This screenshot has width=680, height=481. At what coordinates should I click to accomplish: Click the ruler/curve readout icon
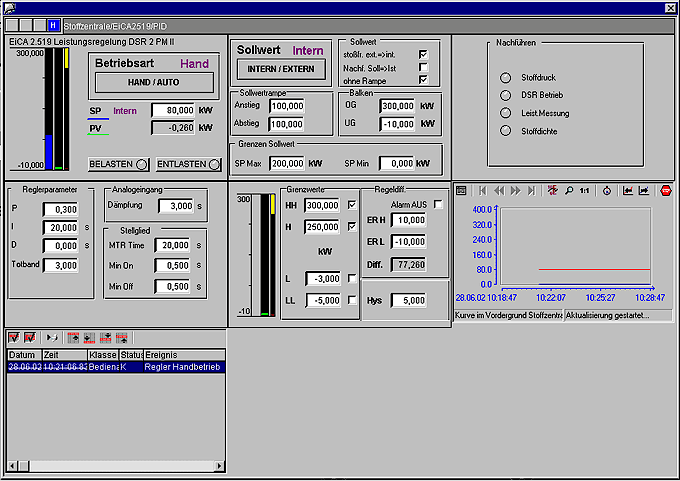click(552, 190)
